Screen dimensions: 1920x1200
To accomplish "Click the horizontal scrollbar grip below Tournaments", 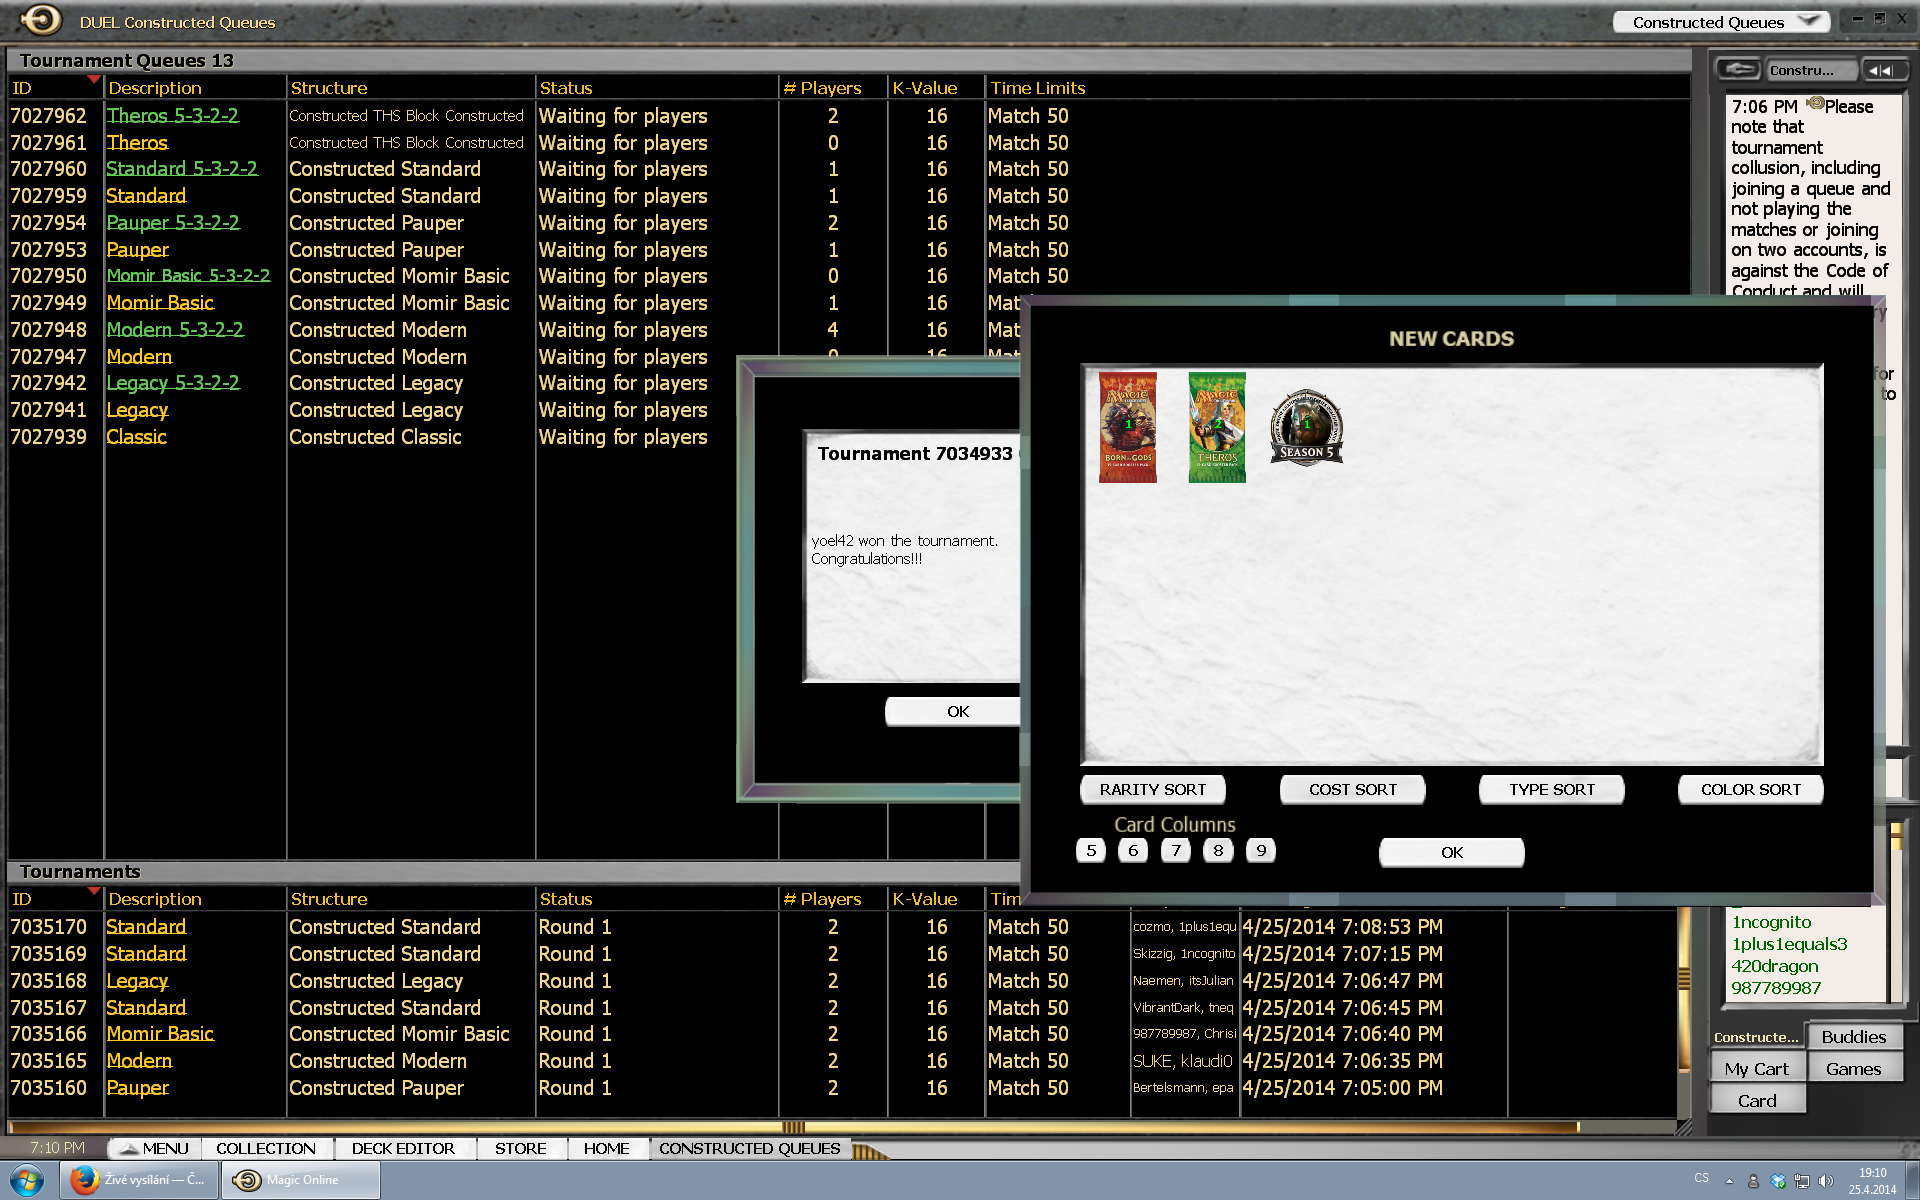I will point(793,1127).
